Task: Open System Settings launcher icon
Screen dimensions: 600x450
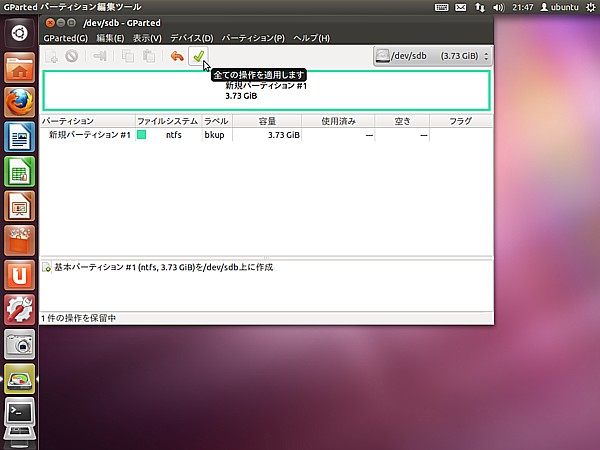Action: 19,309
